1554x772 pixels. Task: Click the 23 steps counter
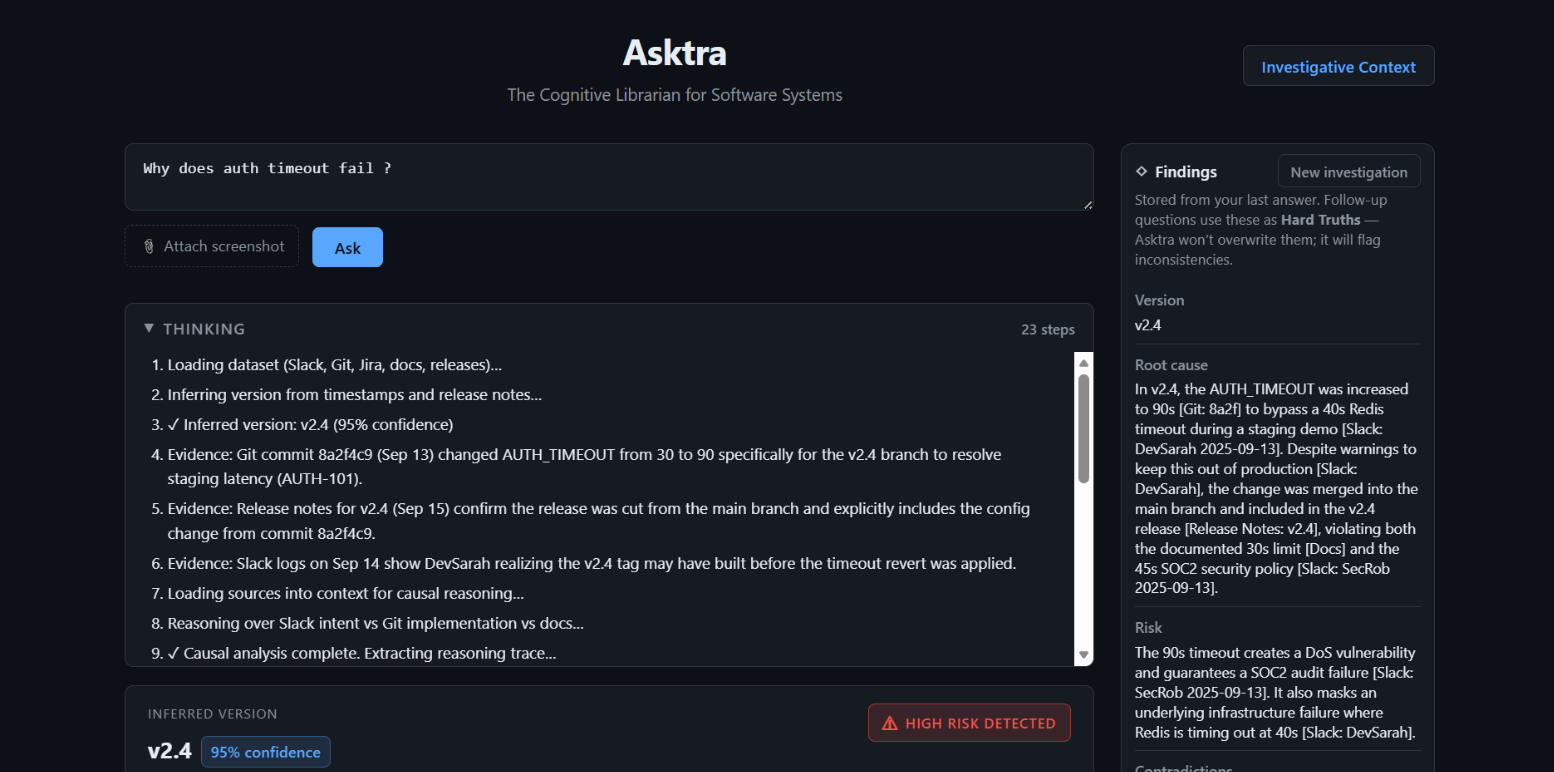pos(1047,330)
